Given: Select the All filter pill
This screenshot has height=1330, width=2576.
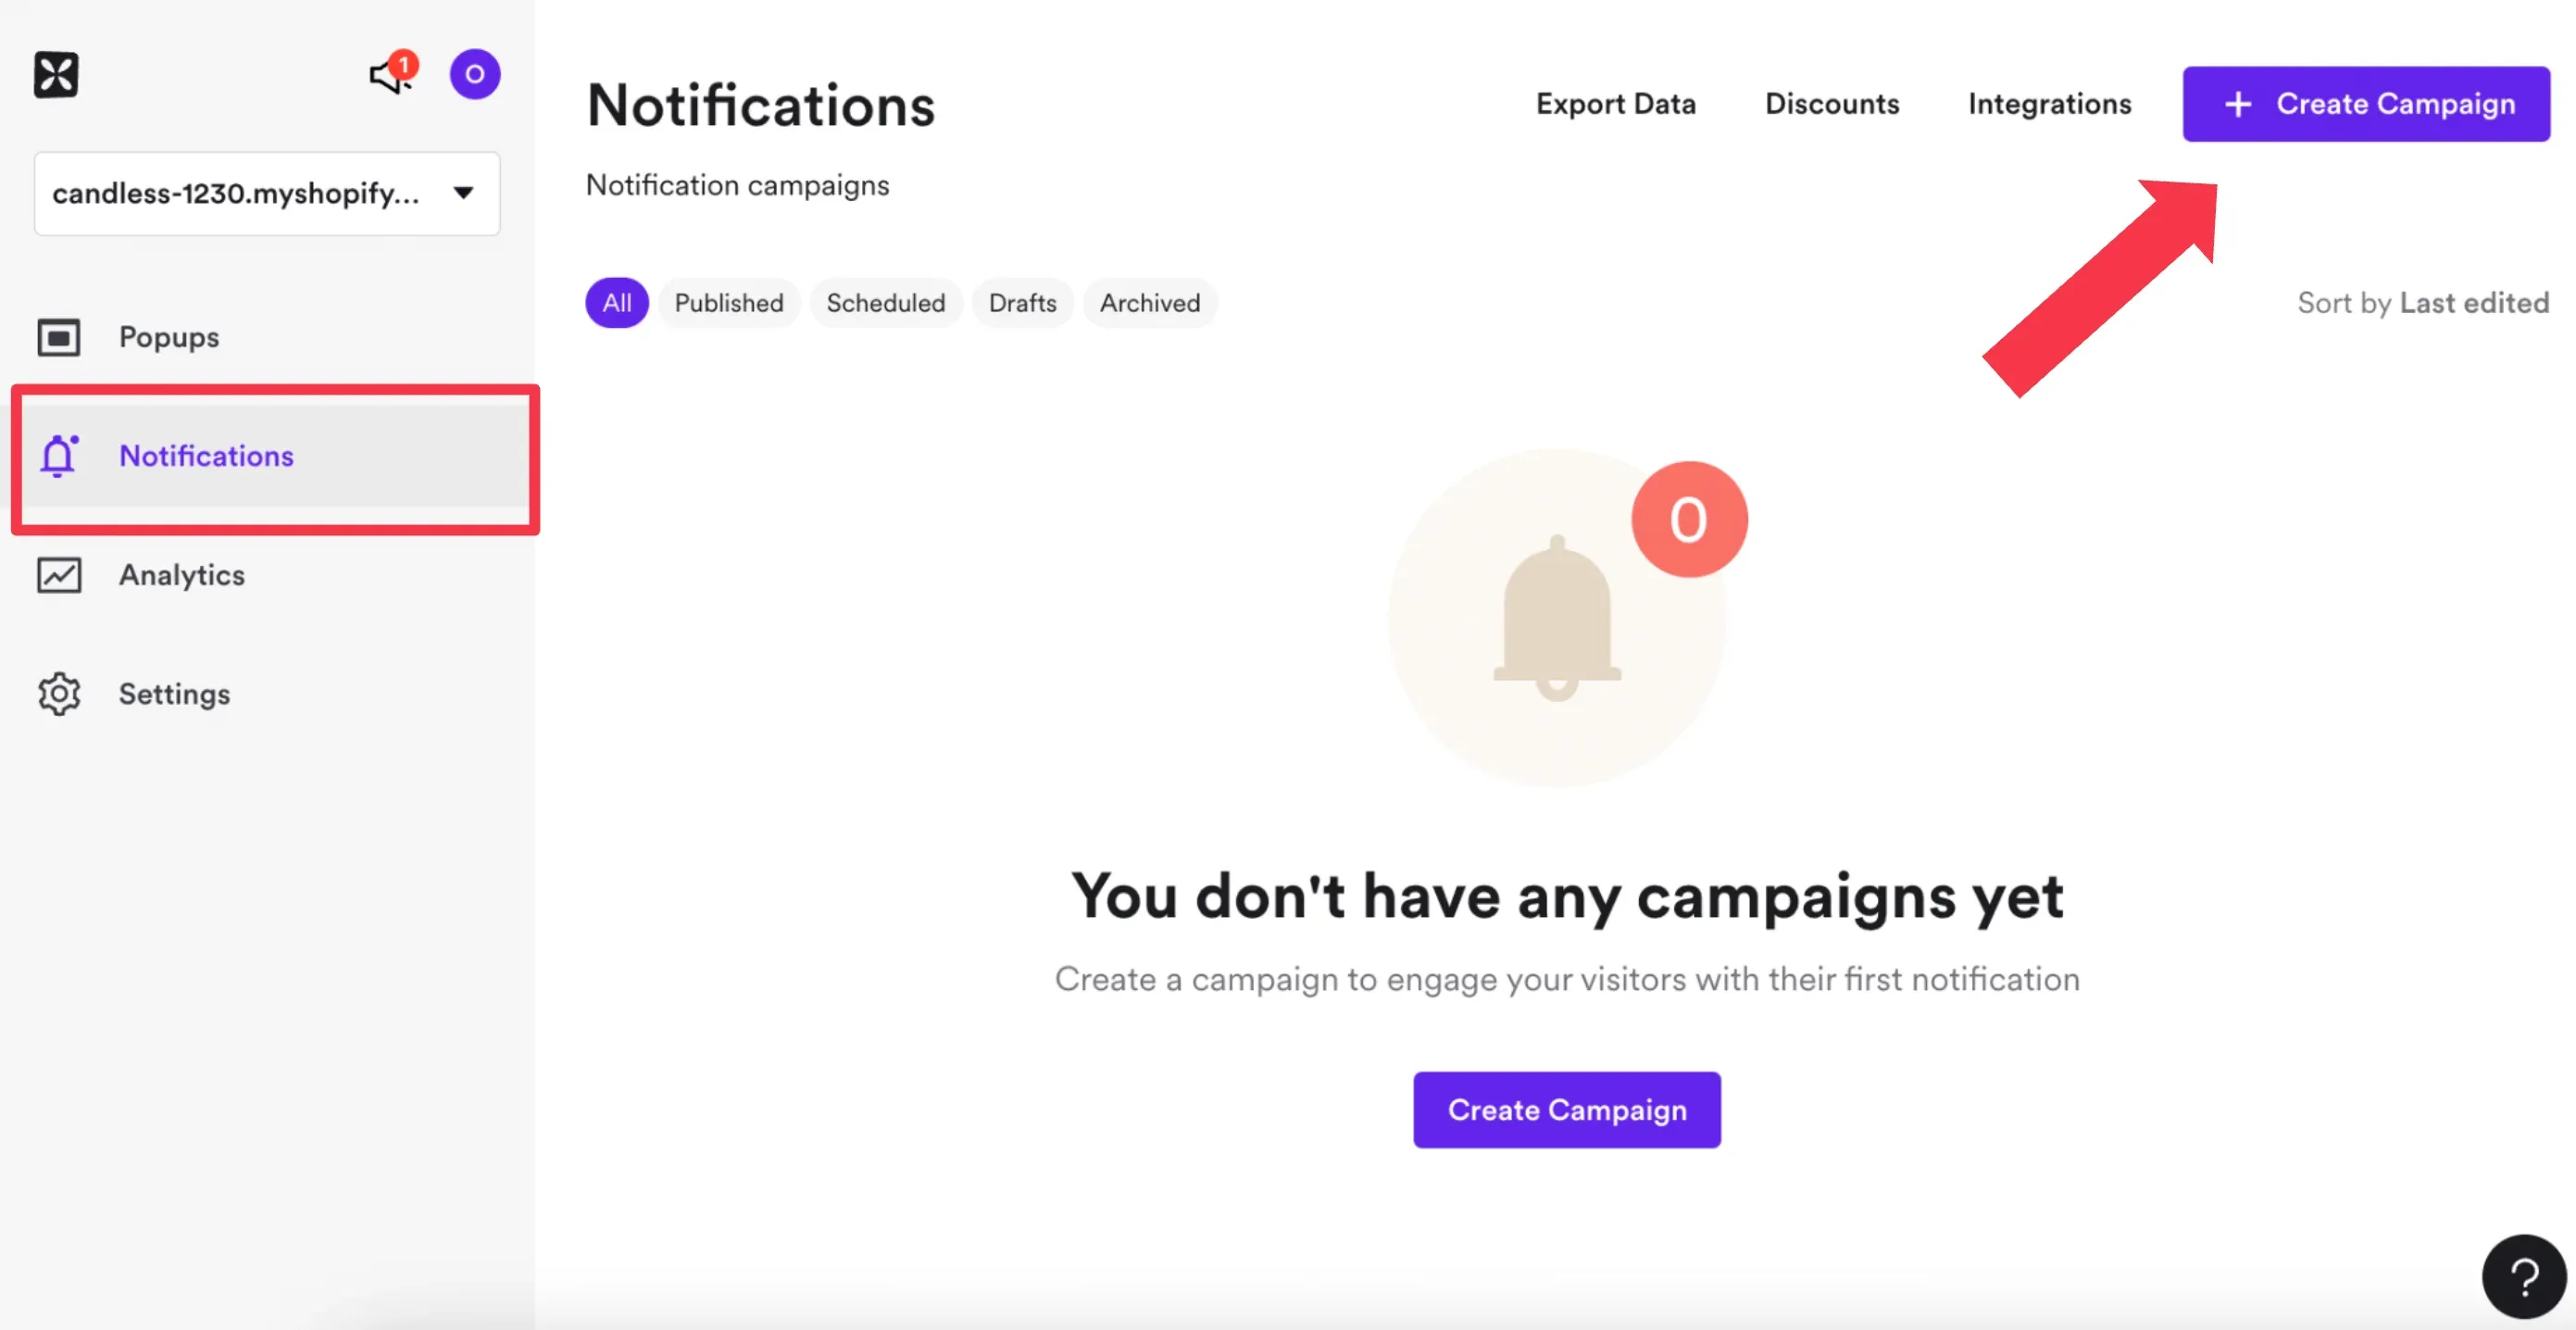Looking at the screenshot, I should click(617, 303).
